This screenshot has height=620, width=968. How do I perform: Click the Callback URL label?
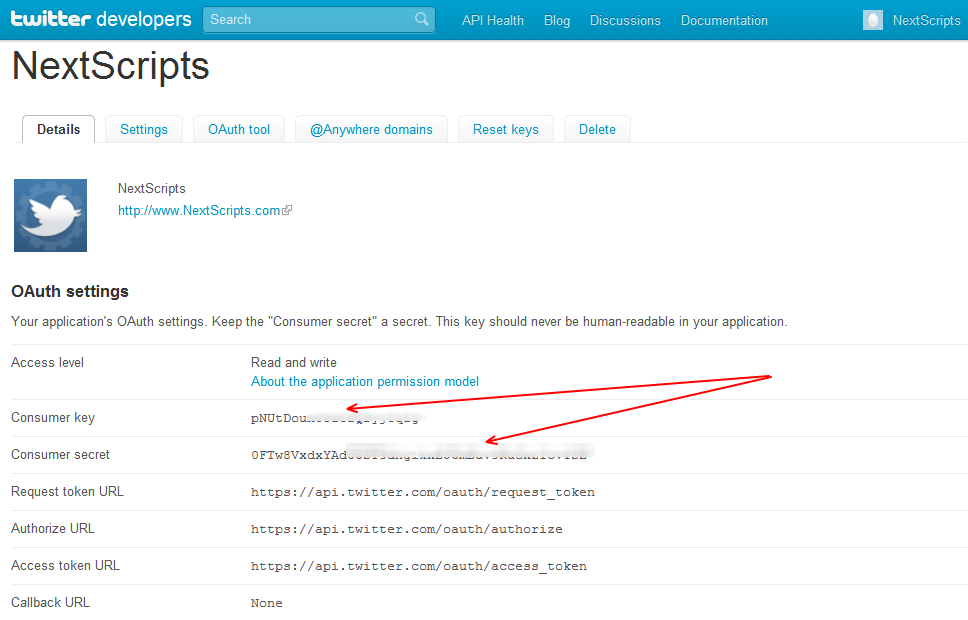pyautogui.click(x=51, y=603)
